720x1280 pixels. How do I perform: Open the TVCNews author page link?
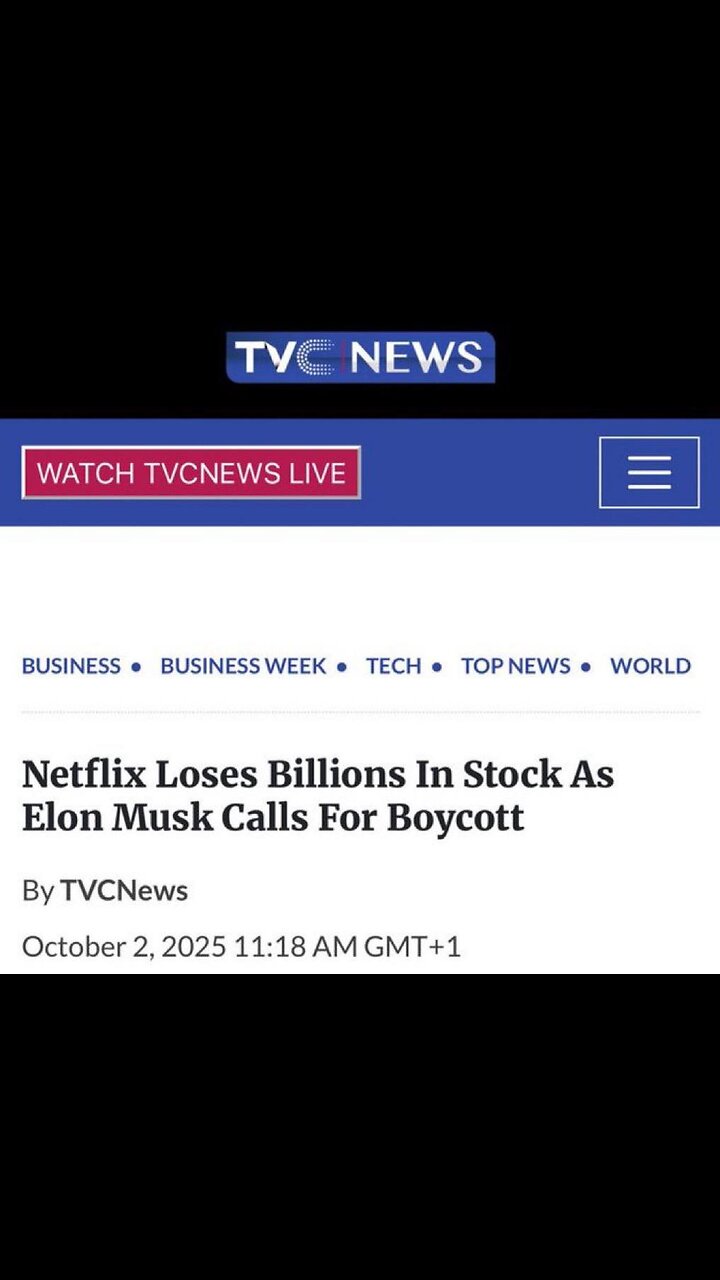click(124, 891)
